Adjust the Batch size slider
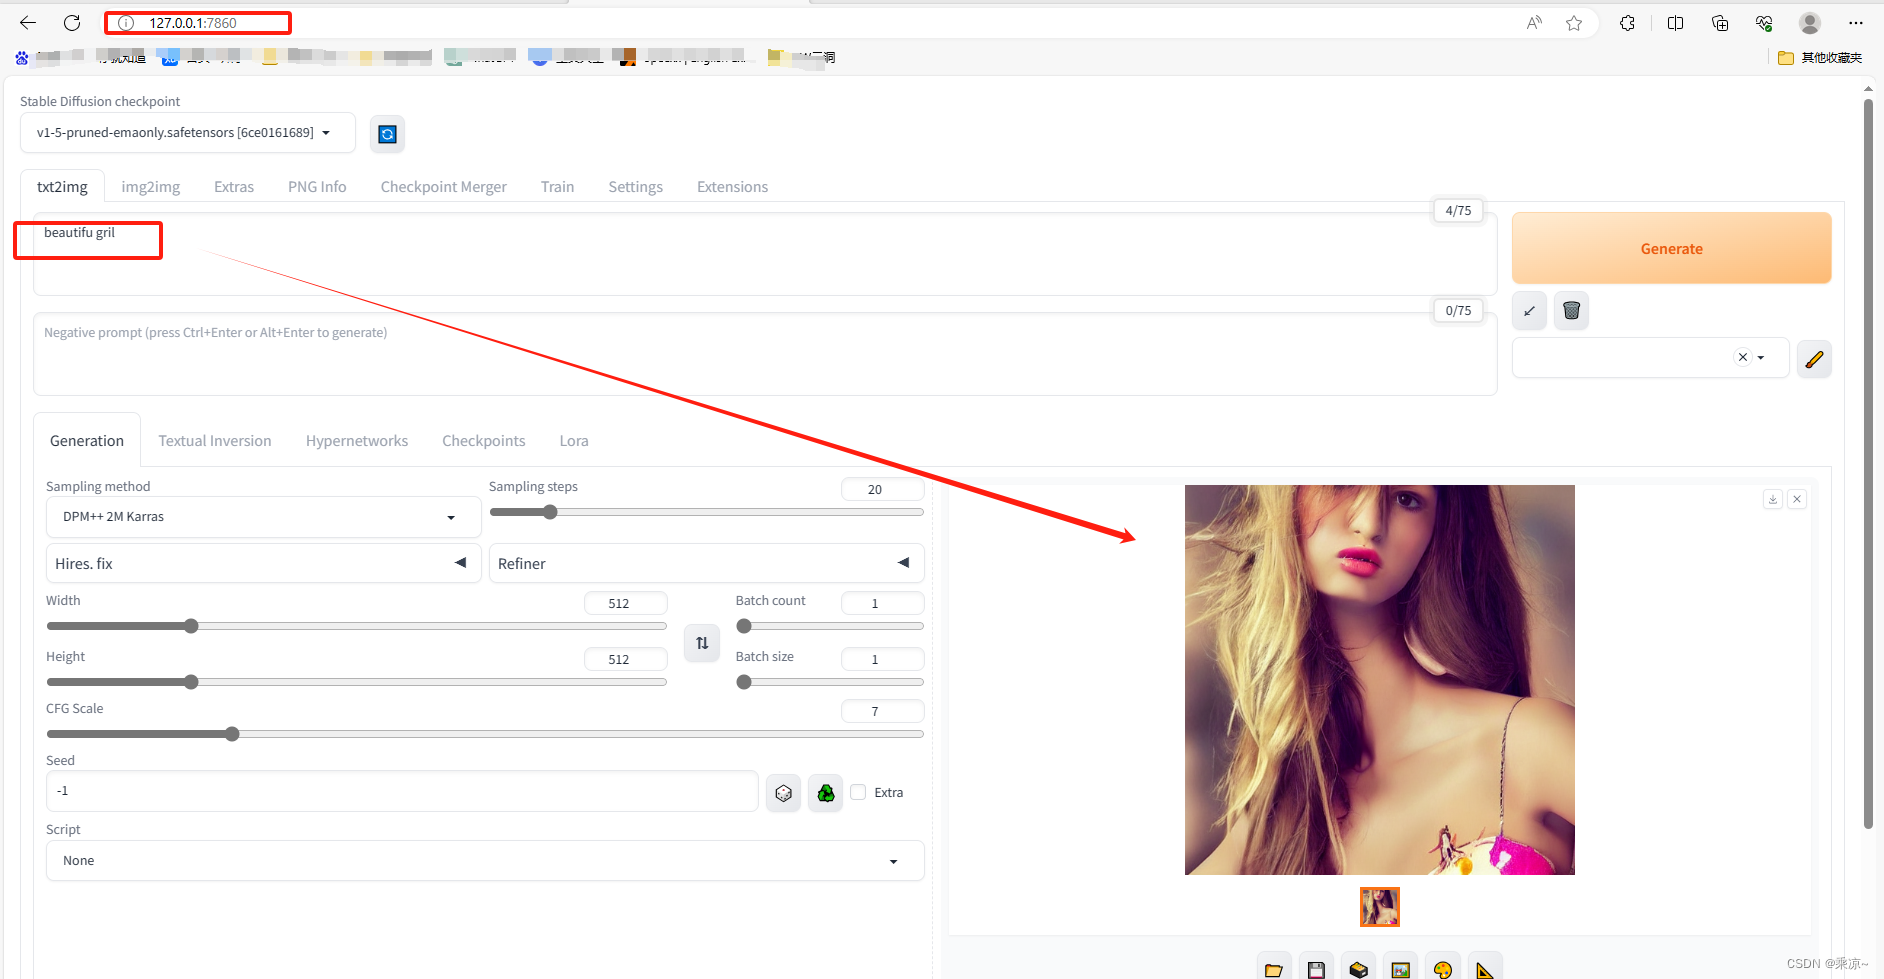Screen dimensions: 1884x979 tap(830, 682)
